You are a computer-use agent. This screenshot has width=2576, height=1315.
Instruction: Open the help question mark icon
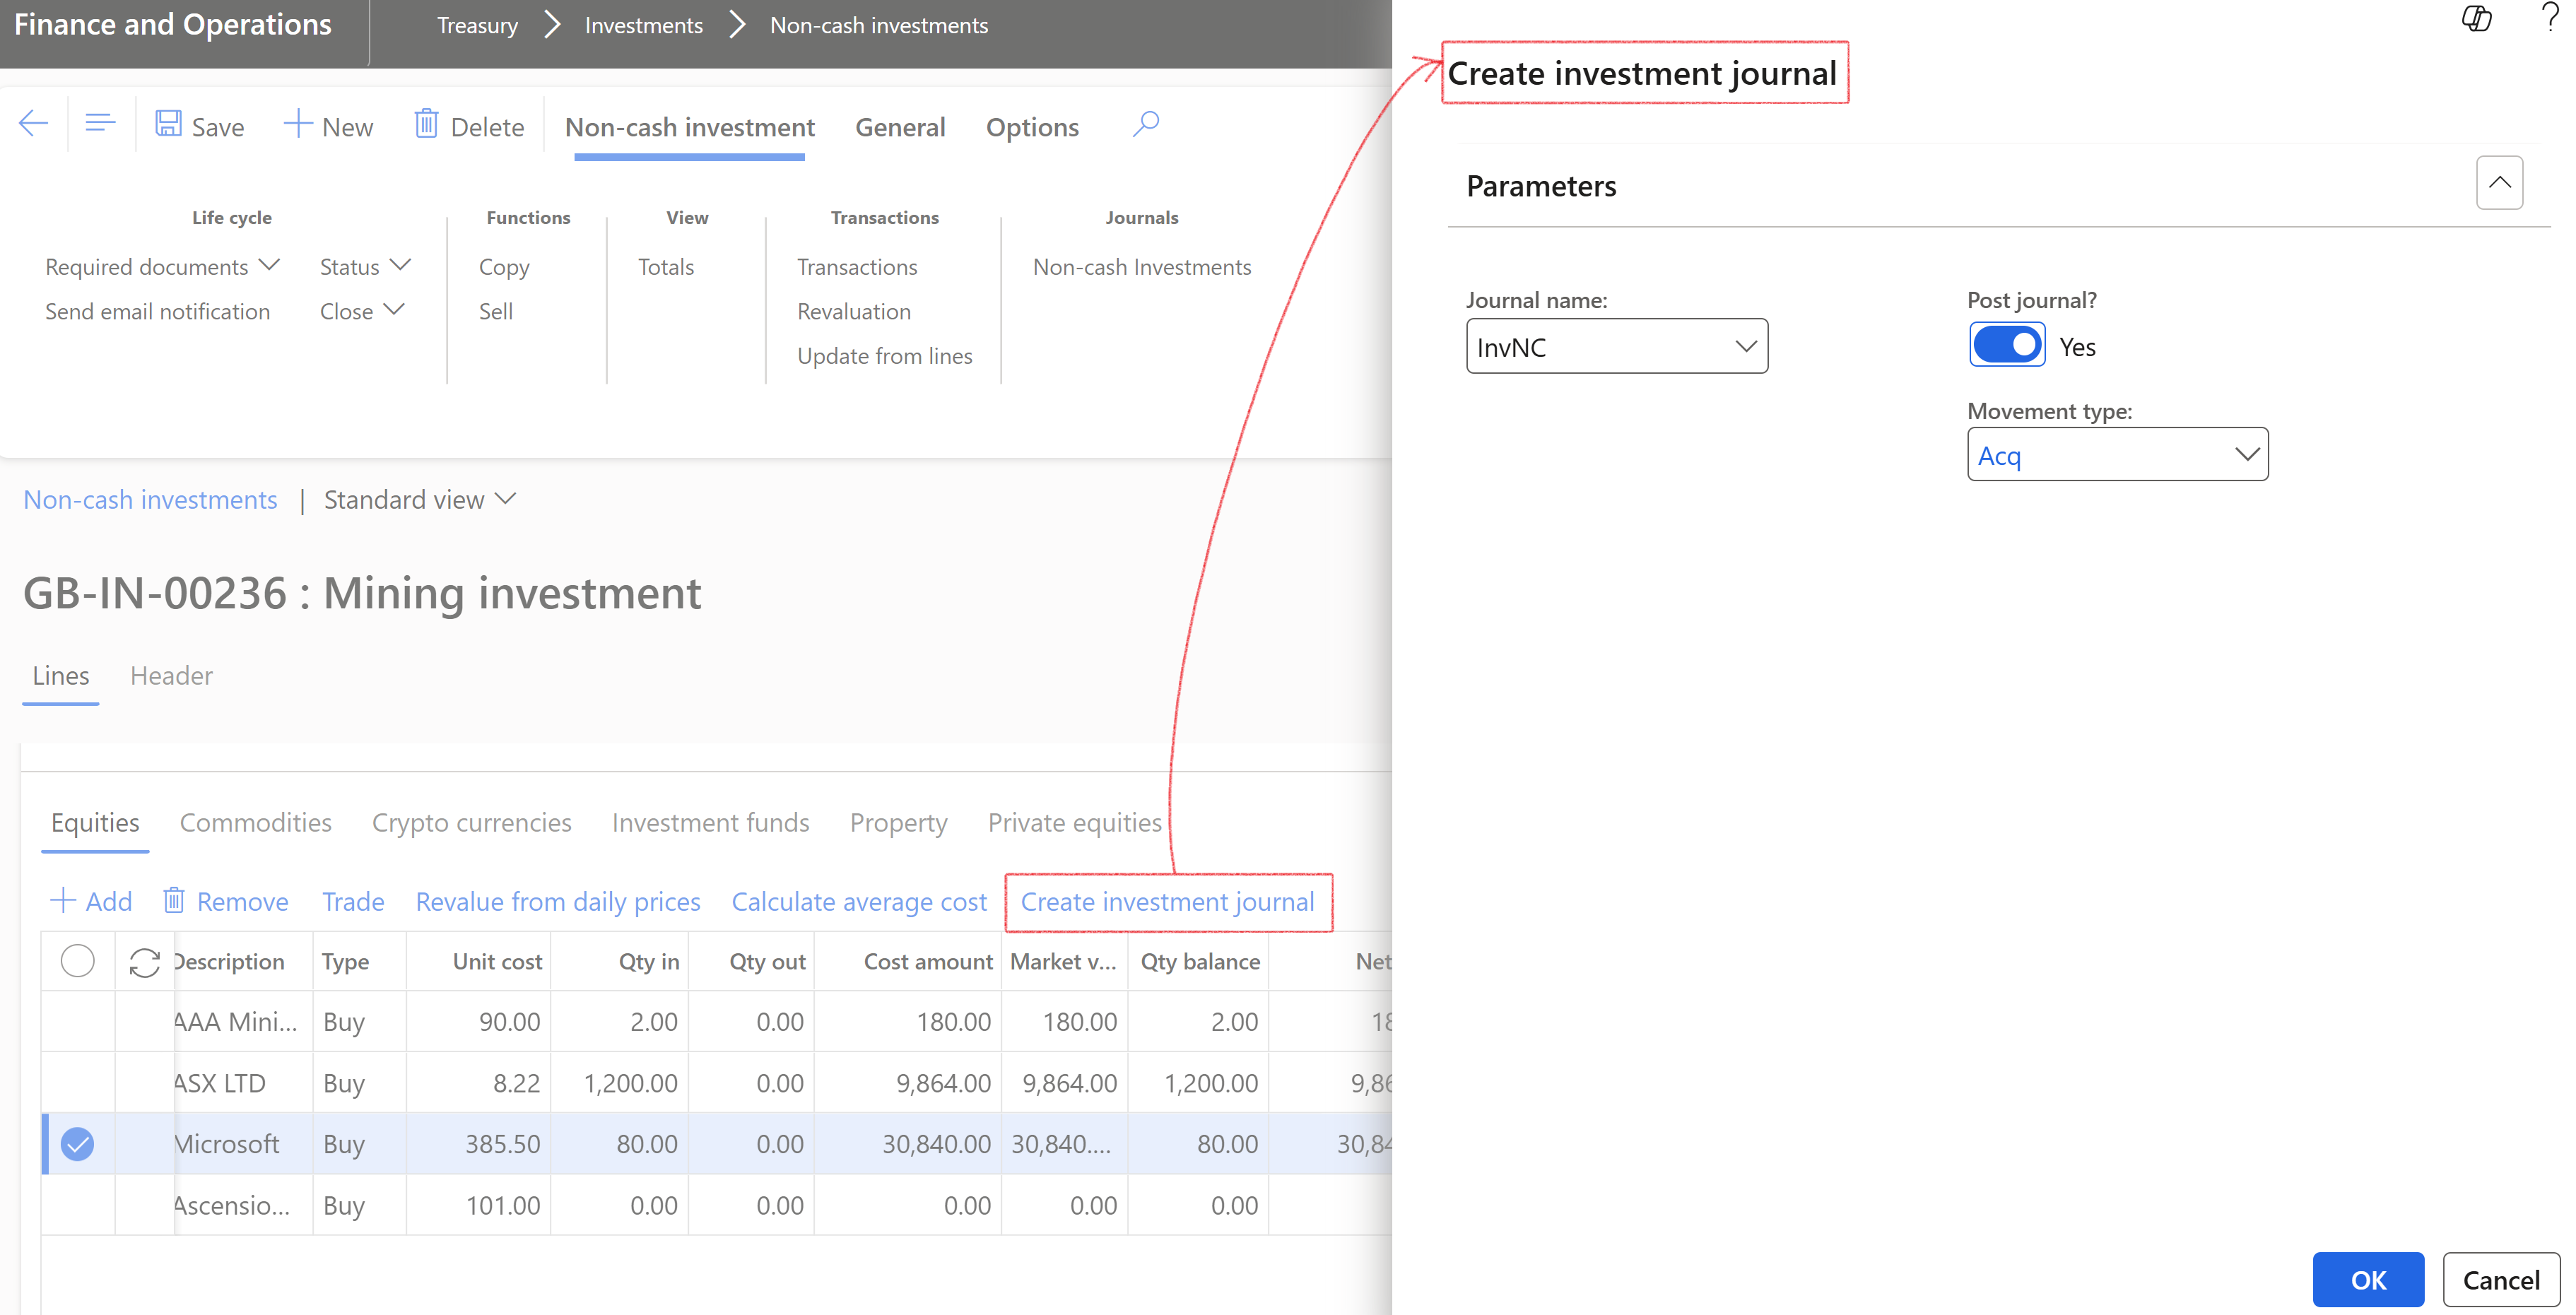pyautogui.click(x=2549, y=17)
